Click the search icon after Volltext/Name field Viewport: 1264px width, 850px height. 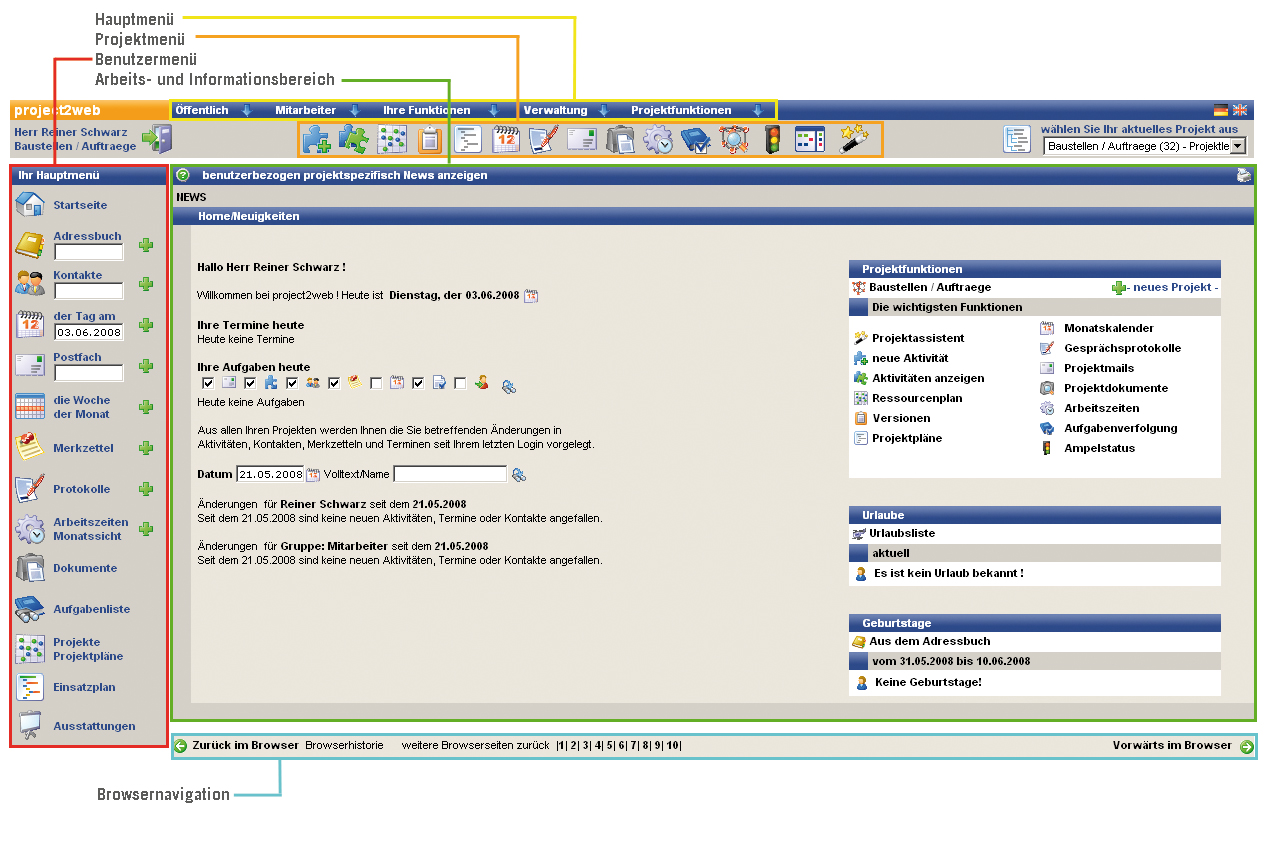pos(518,475)
